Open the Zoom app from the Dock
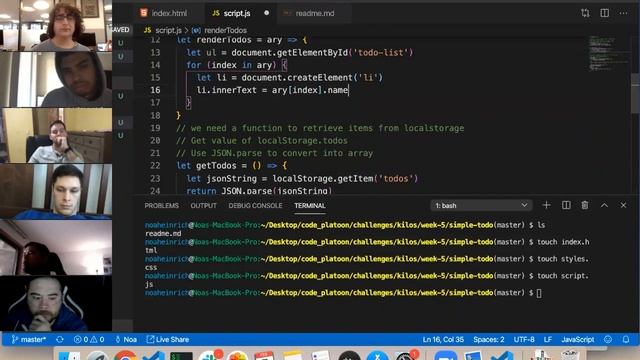 (445, 356)
